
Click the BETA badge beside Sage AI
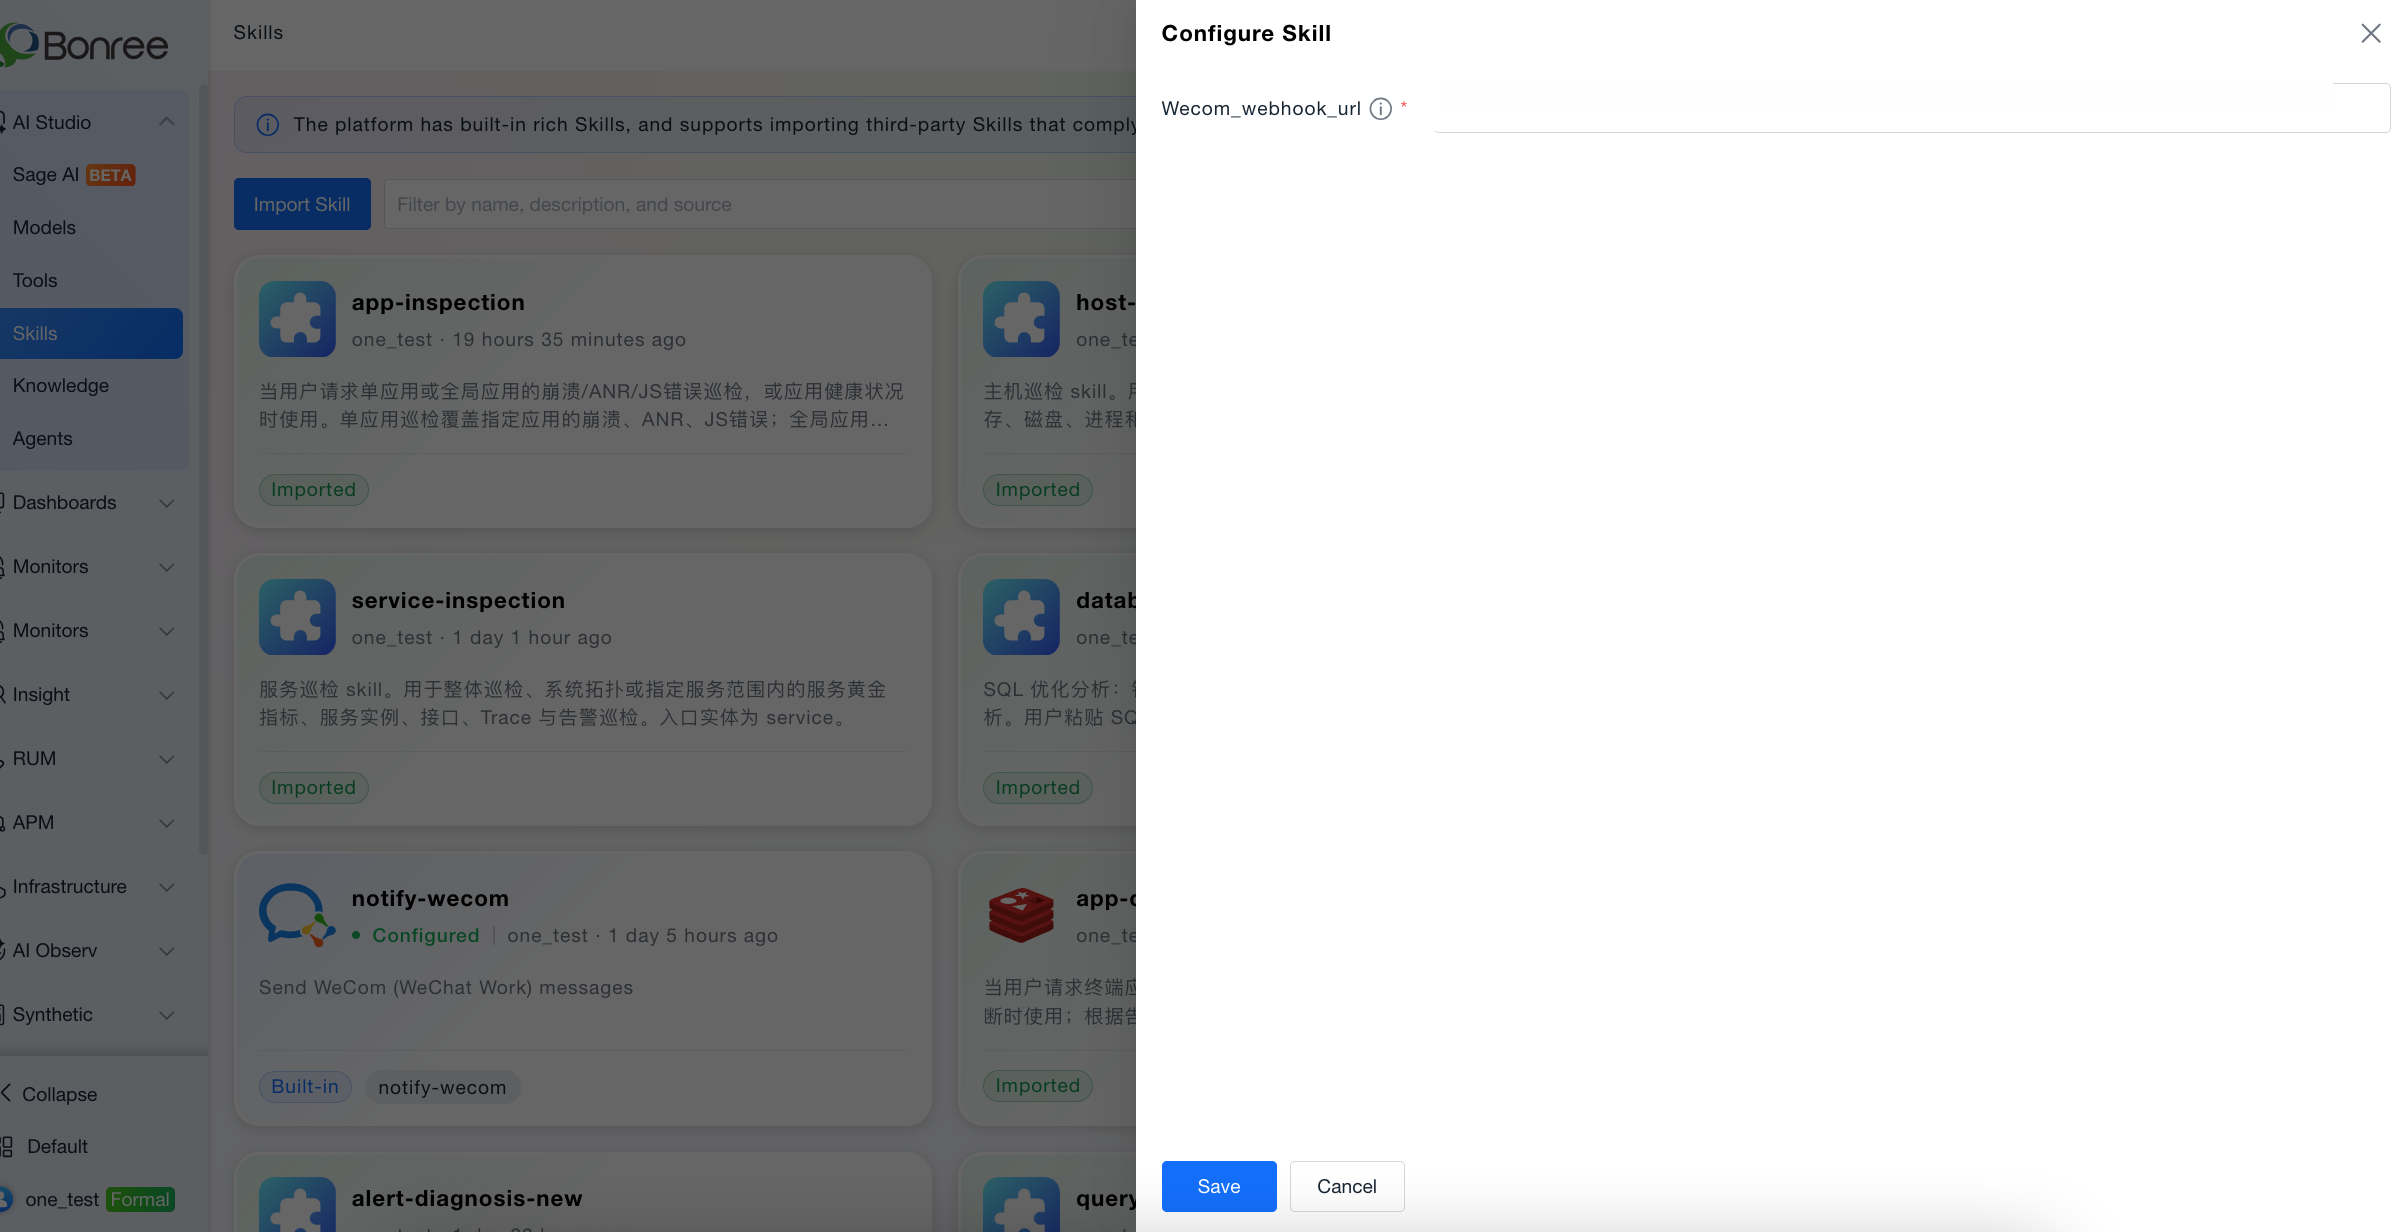pos(110,175)
